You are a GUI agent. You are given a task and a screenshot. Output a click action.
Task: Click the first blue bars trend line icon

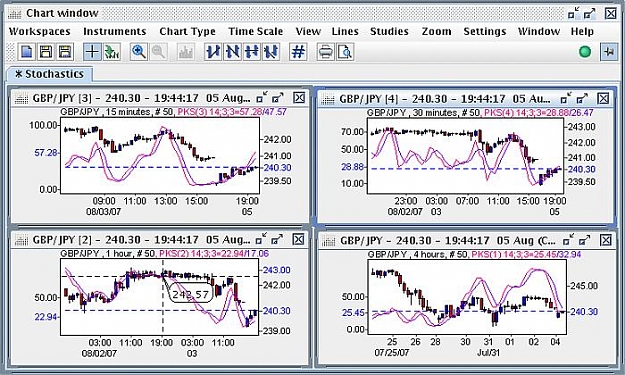(213, 52)
